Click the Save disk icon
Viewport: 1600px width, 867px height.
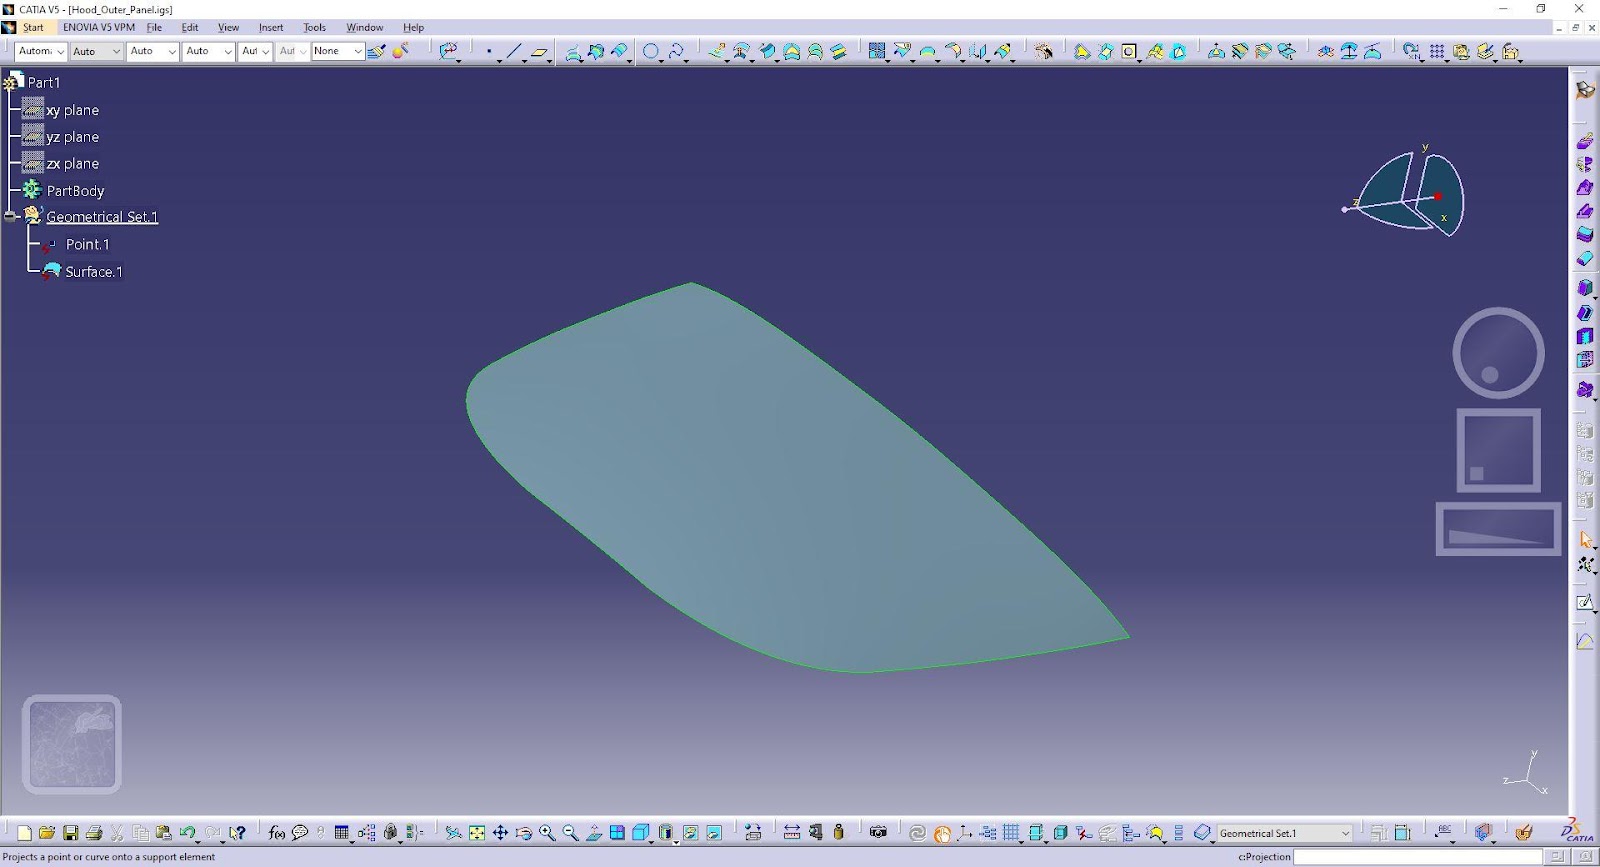[70, 833]
